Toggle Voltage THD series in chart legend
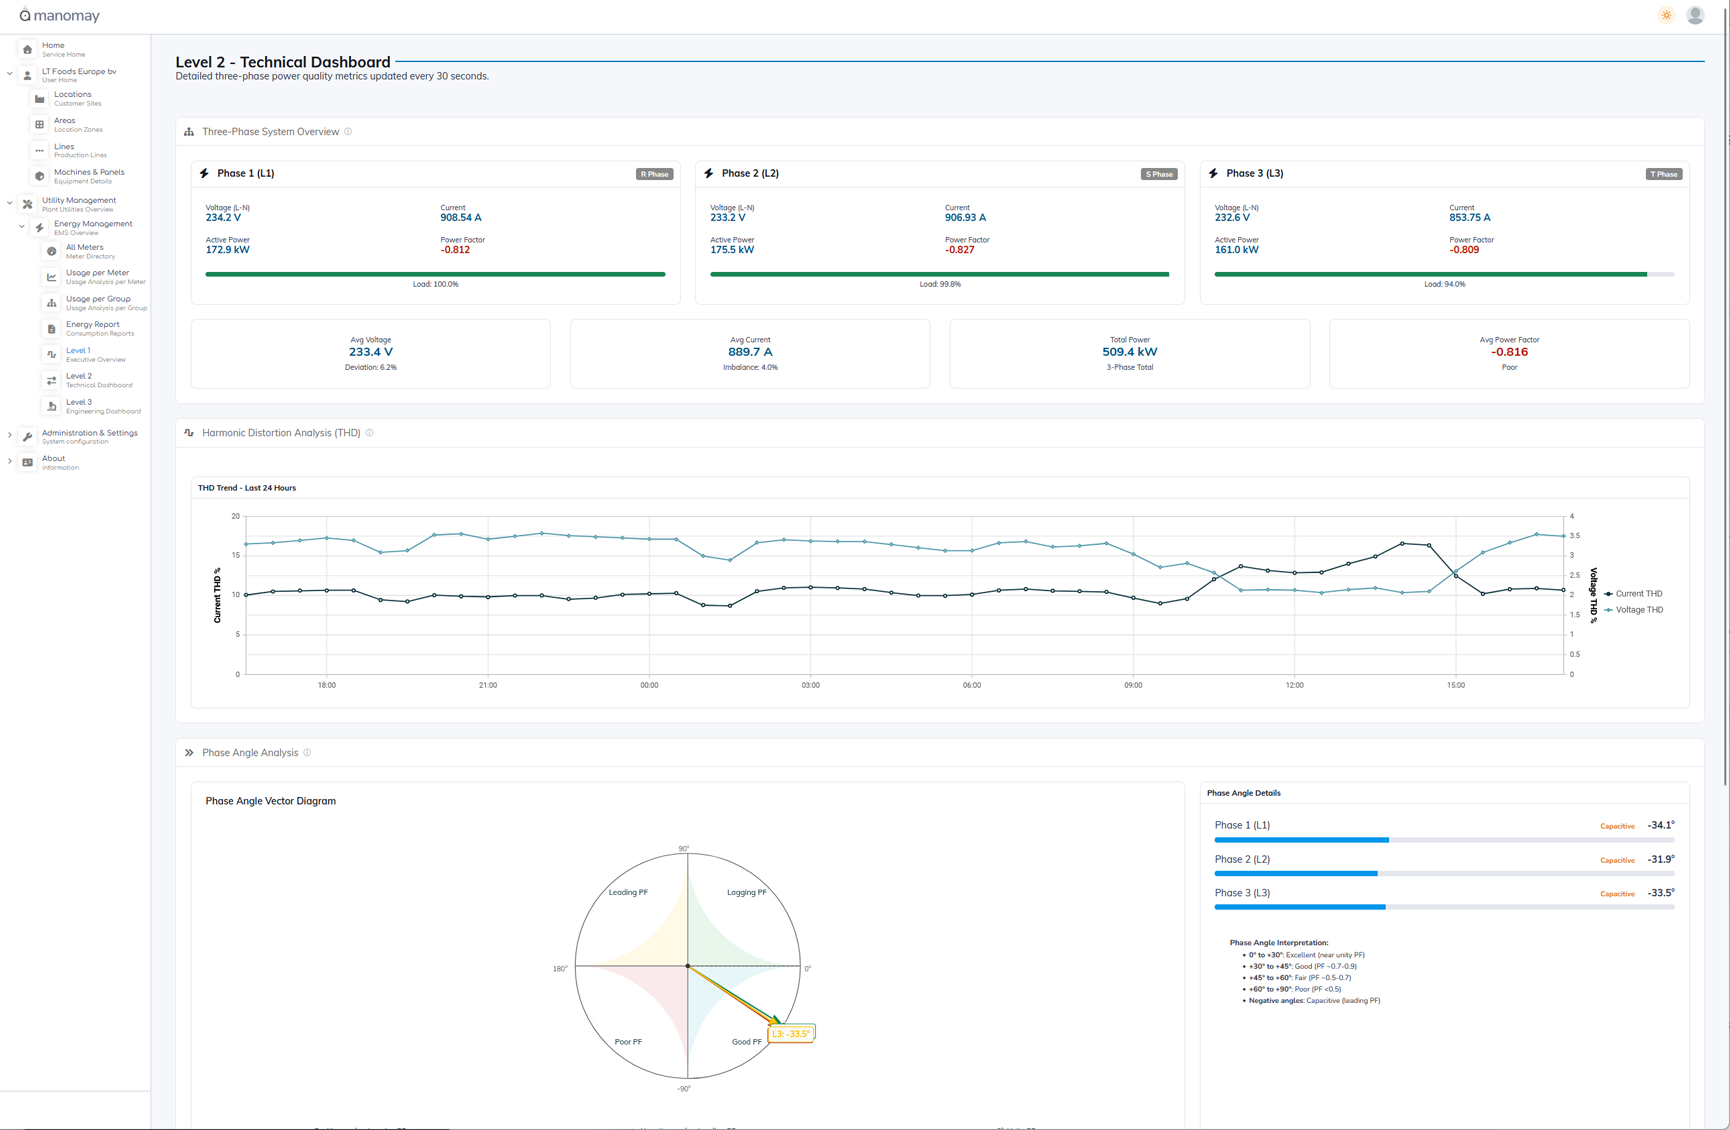Viewport: 1730px width, 1130px height. tap(1637, 610)
